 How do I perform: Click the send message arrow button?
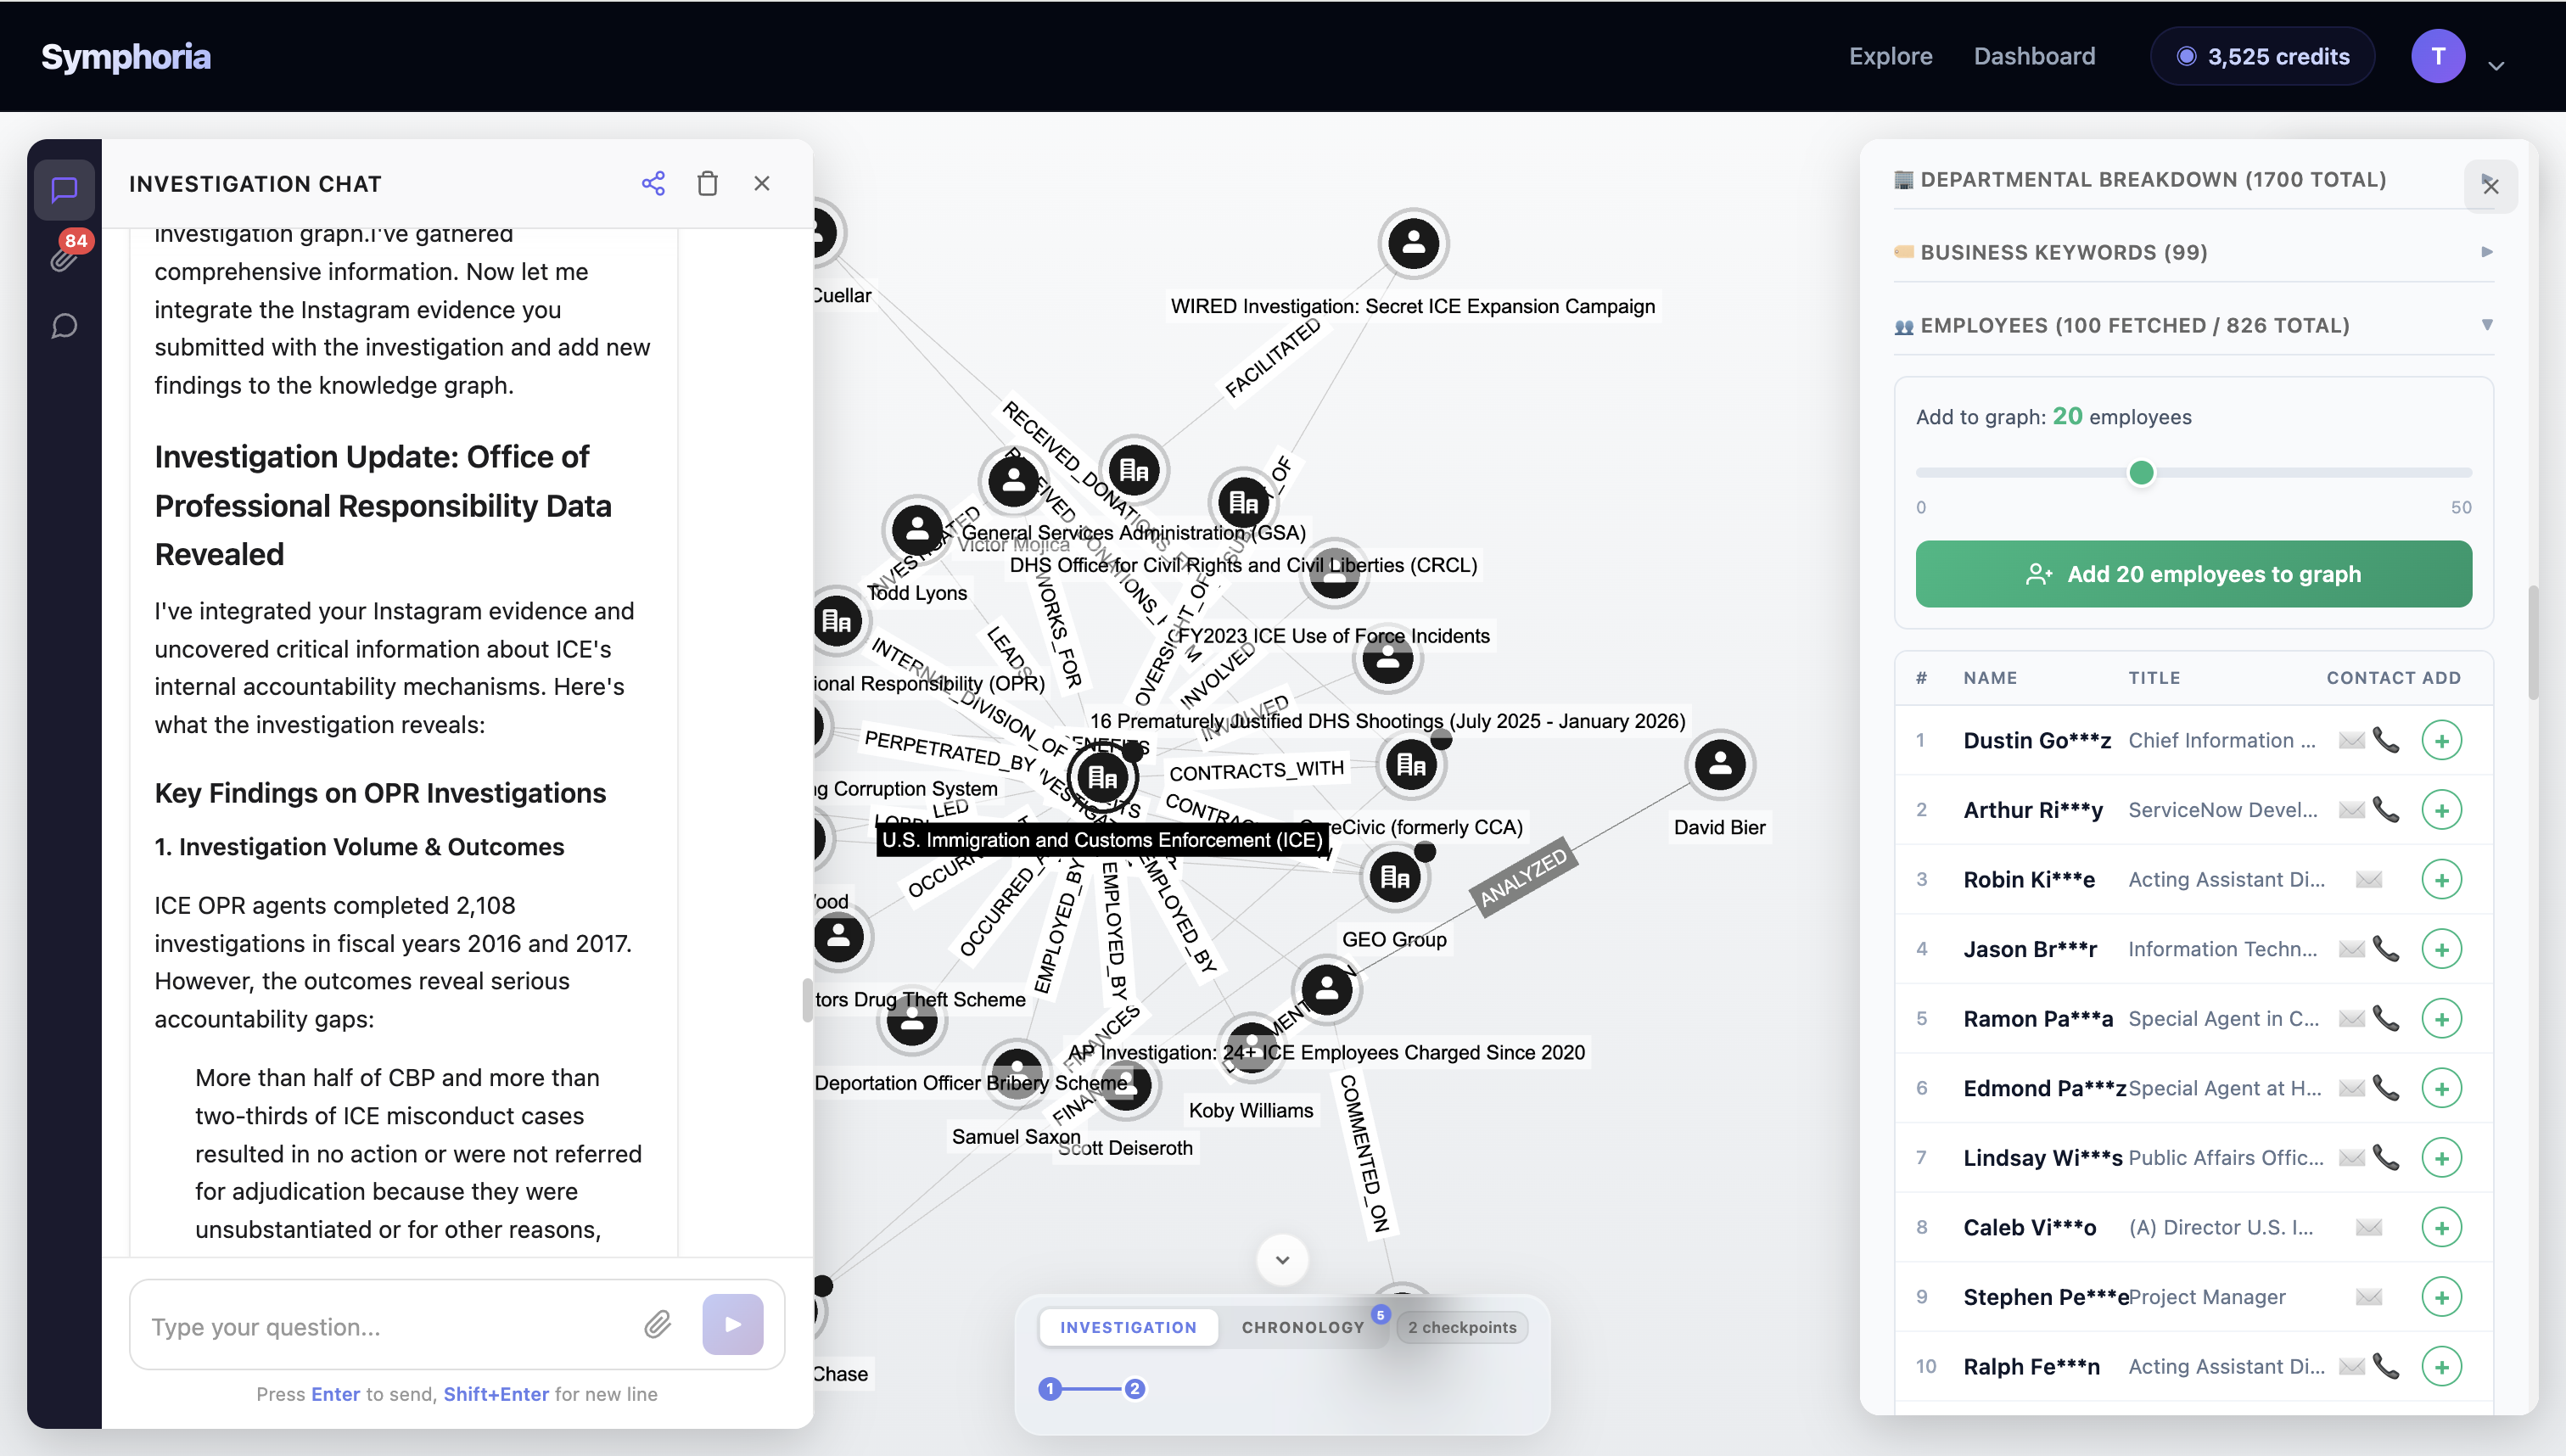click(x=732, y=1325)
